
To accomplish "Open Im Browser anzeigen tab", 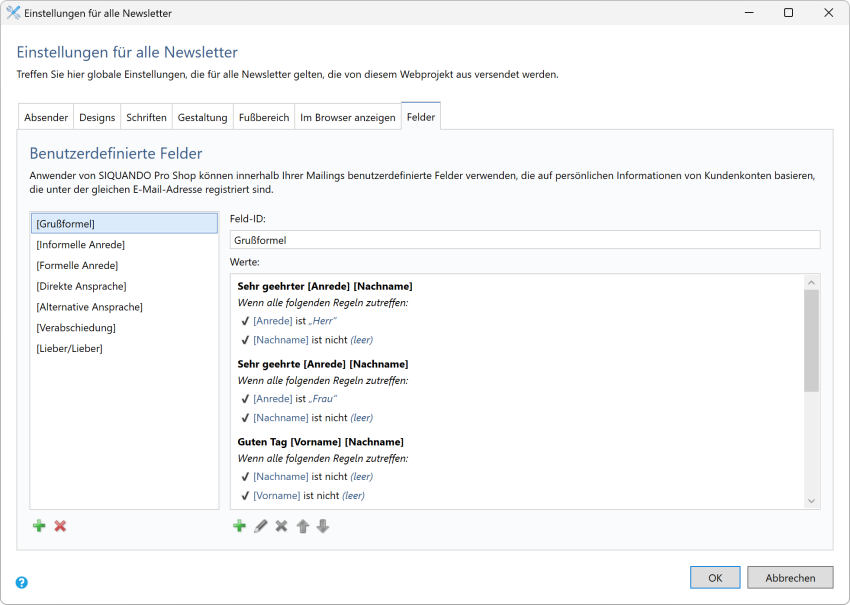I will (x=347, y=118).
